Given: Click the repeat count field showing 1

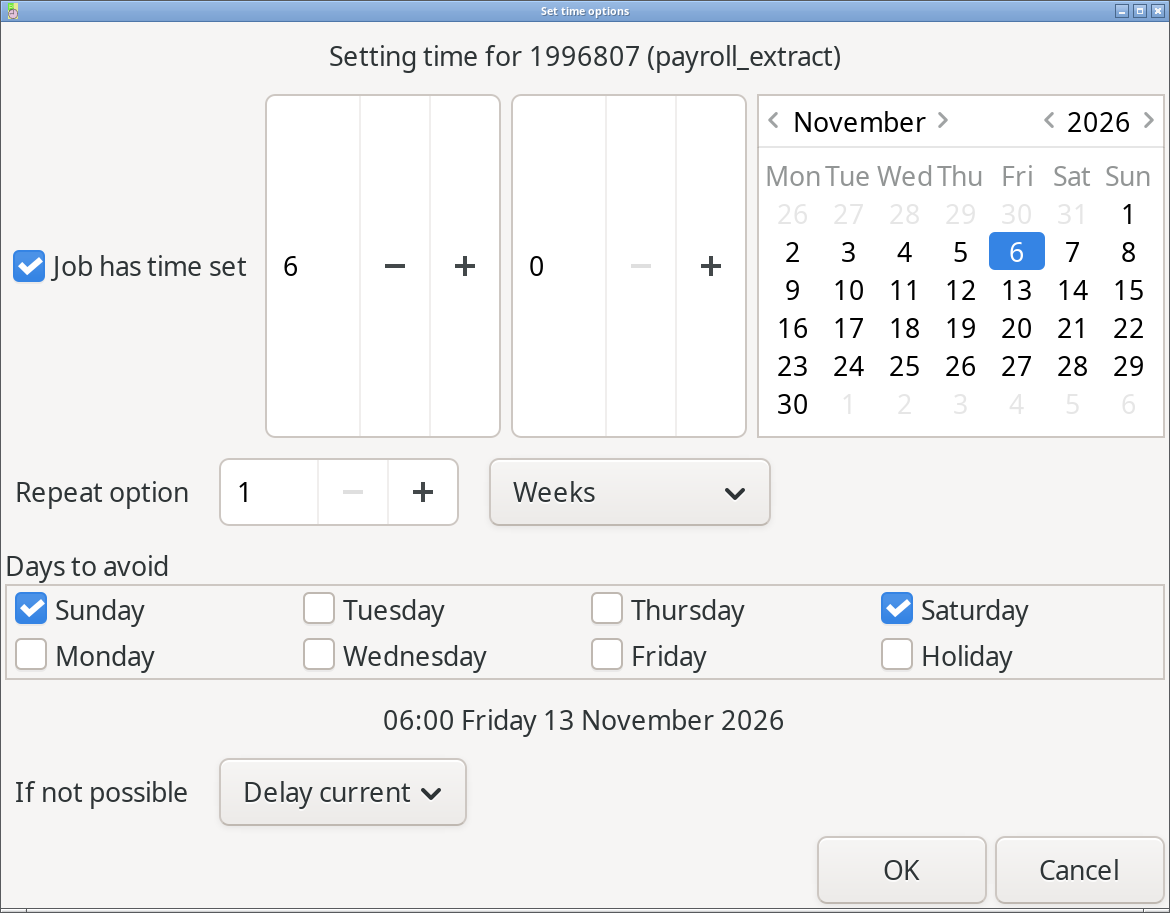Looking at the screenshot, I should coord(269,492).
